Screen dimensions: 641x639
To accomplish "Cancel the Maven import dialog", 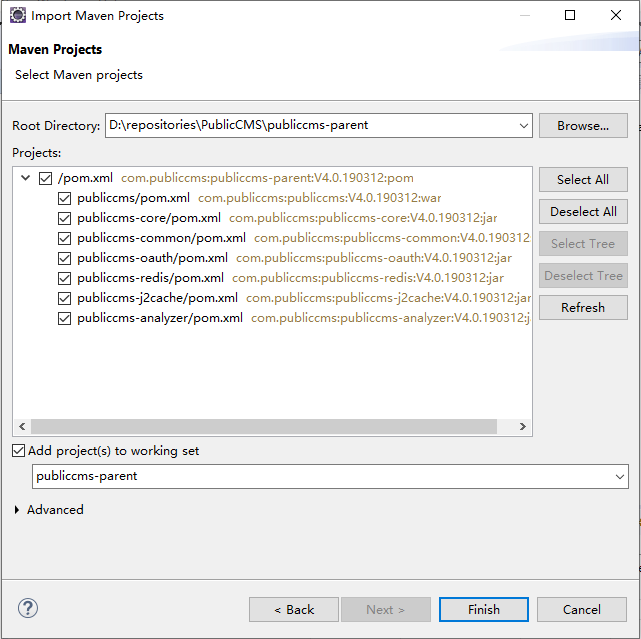I will click(x=581, y=609).
